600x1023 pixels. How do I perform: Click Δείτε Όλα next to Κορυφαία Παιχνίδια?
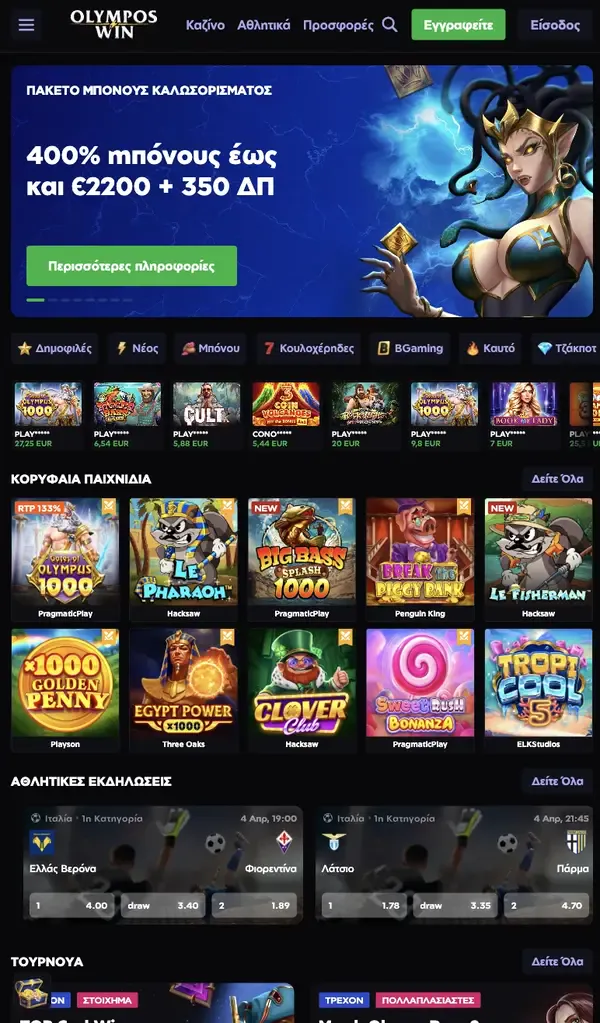pyautogui.click(x=557, y=479)
